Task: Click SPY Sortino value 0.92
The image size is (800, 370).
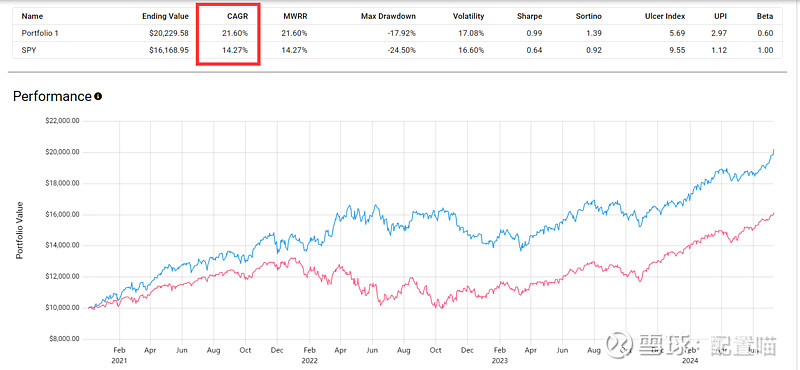Action: coord(595,50)
